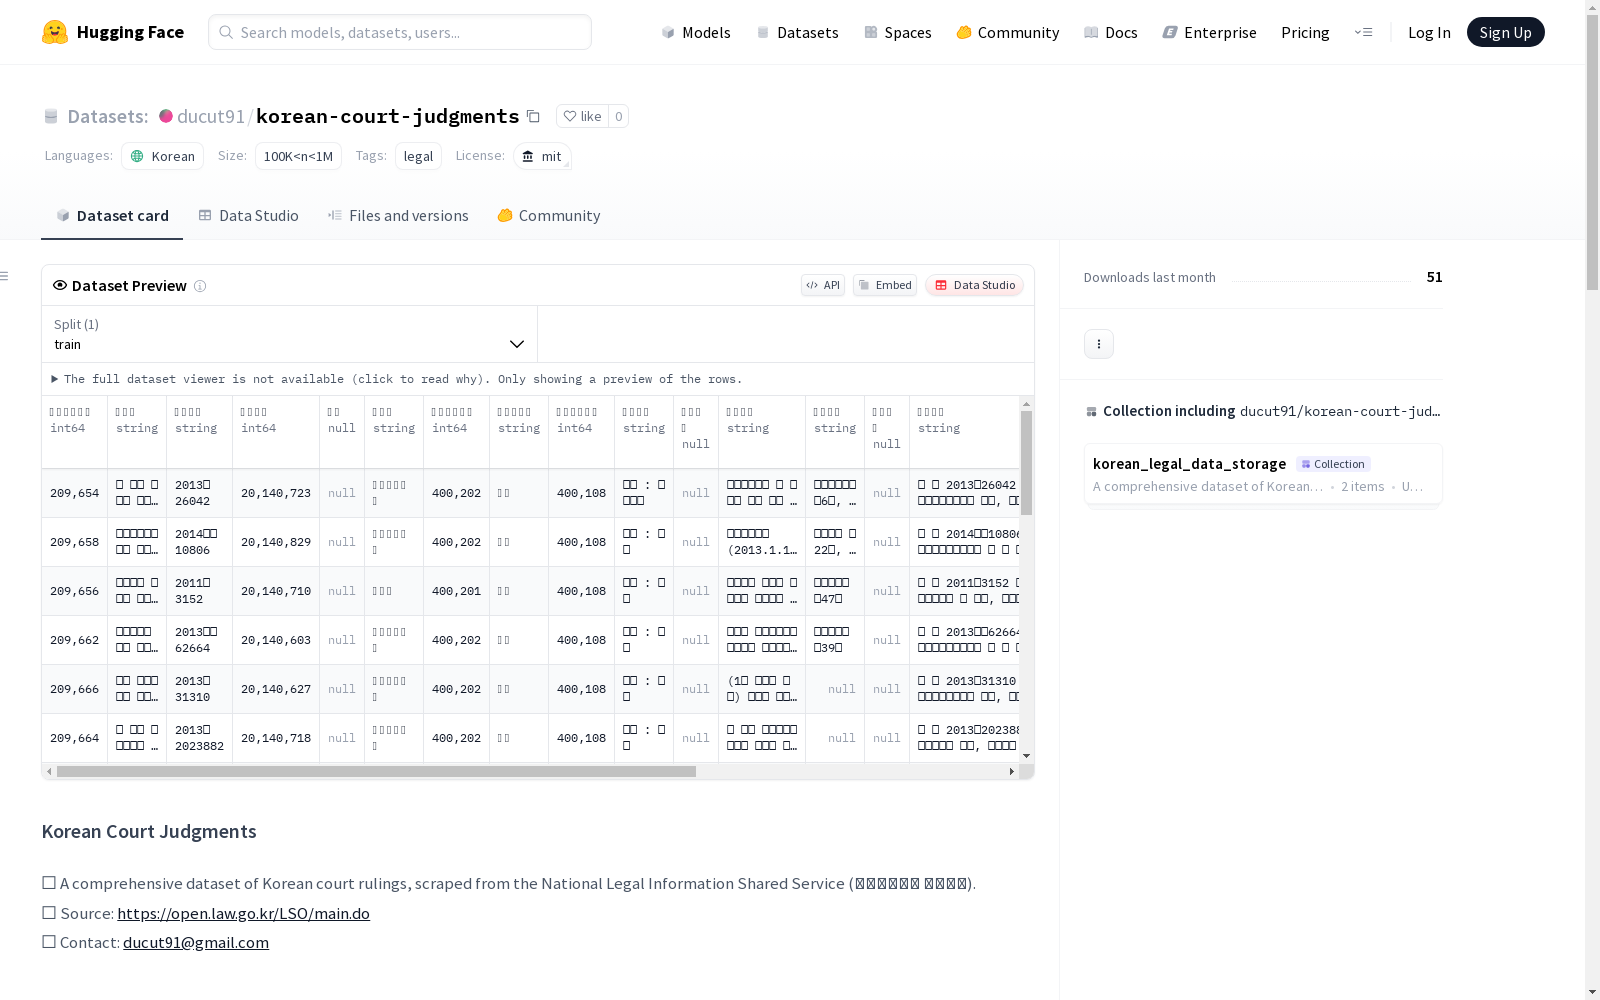Click the Korean language tag
This screenshot has width=1600, height=1000.
coord(163,156)
